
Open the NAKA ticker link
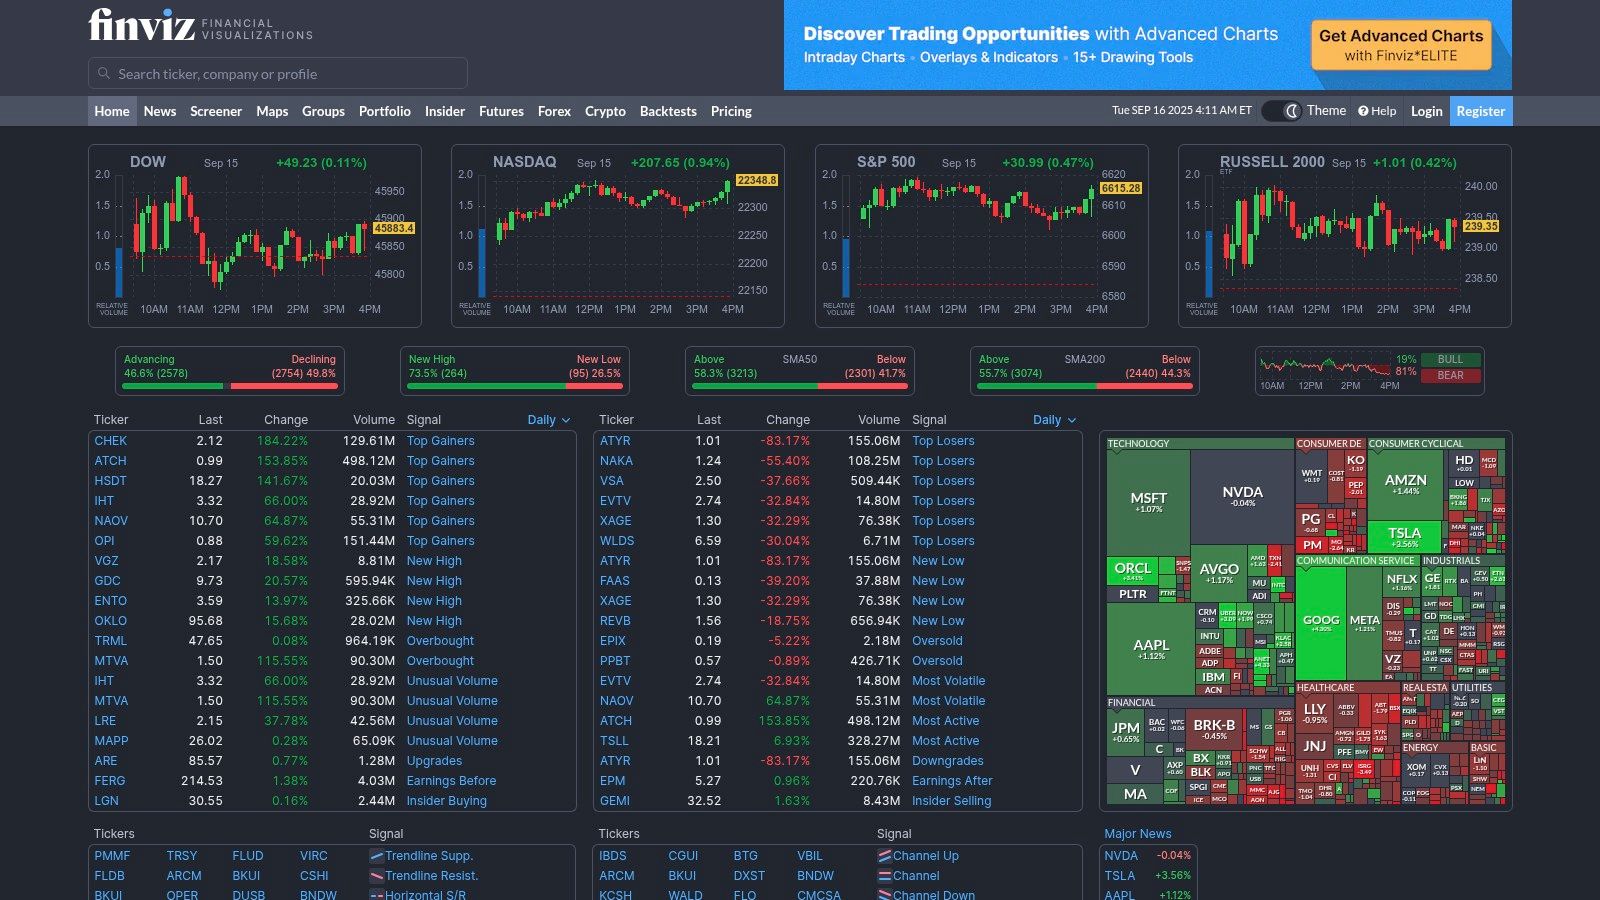[616, 461]
